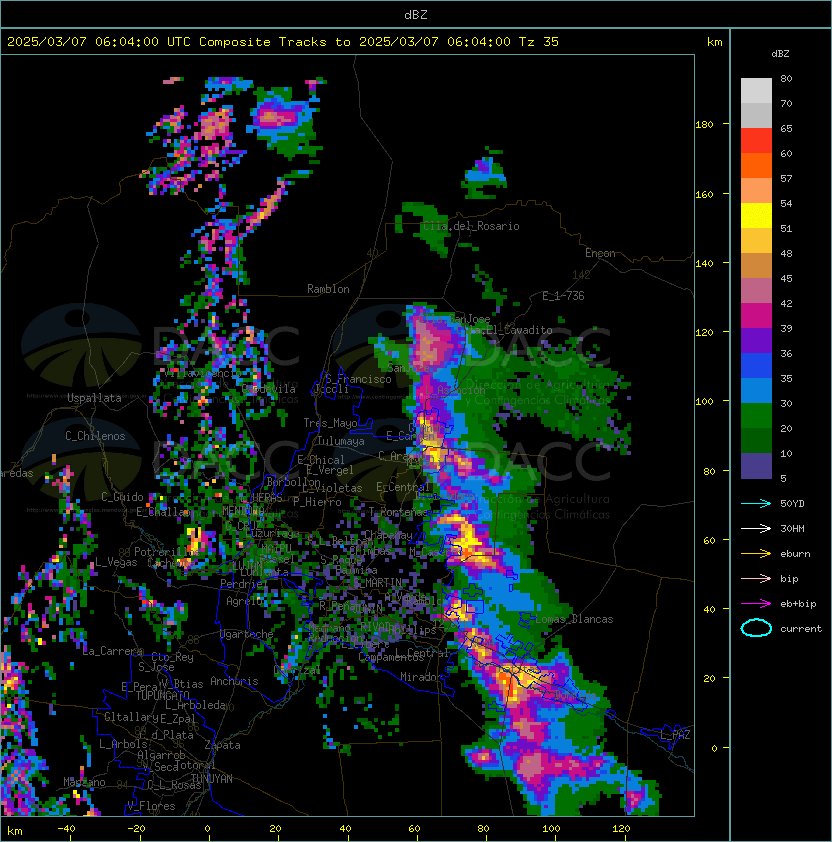
Task: Pick the magenta 39–42 dBZ swatch
Action: [x=756, y=316]
